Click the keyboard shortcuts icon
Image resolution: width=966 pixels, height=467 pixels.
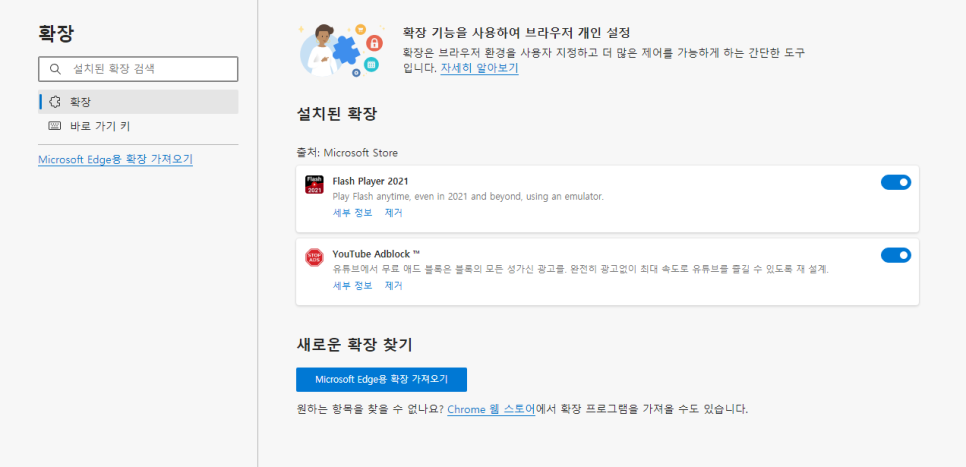coord(55,126)
